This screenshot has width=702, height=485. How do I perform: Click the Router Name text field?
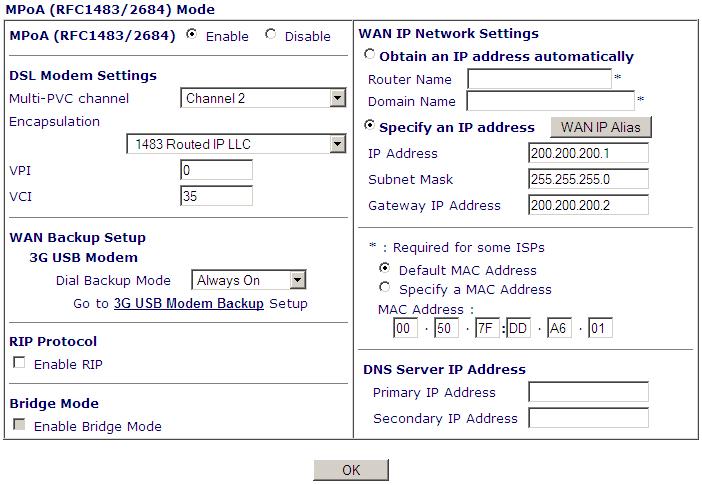[539, 79]
